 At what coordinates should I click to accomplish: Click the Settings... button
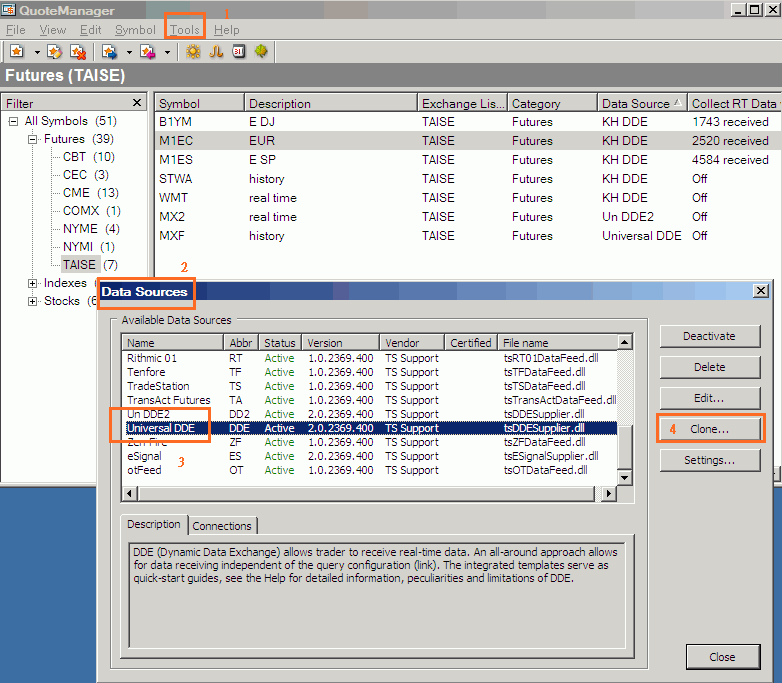(x=710, y=460)
